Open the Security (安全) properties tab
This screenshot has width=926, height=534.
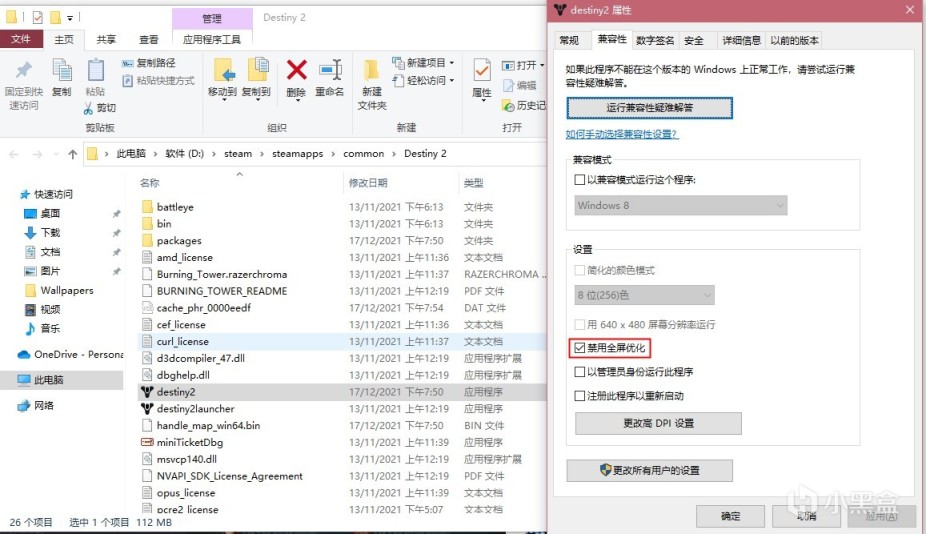[693, 41]
